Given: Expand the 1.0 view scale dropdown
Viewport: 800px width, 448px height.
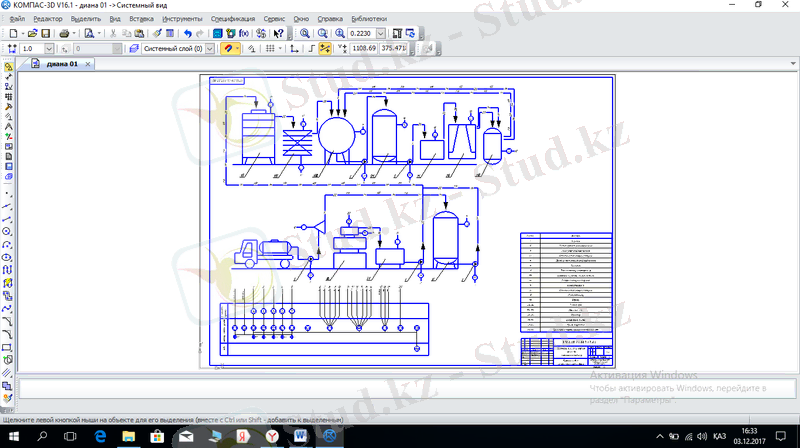Looking at the screenshot, I should click(x=50, y=48).
